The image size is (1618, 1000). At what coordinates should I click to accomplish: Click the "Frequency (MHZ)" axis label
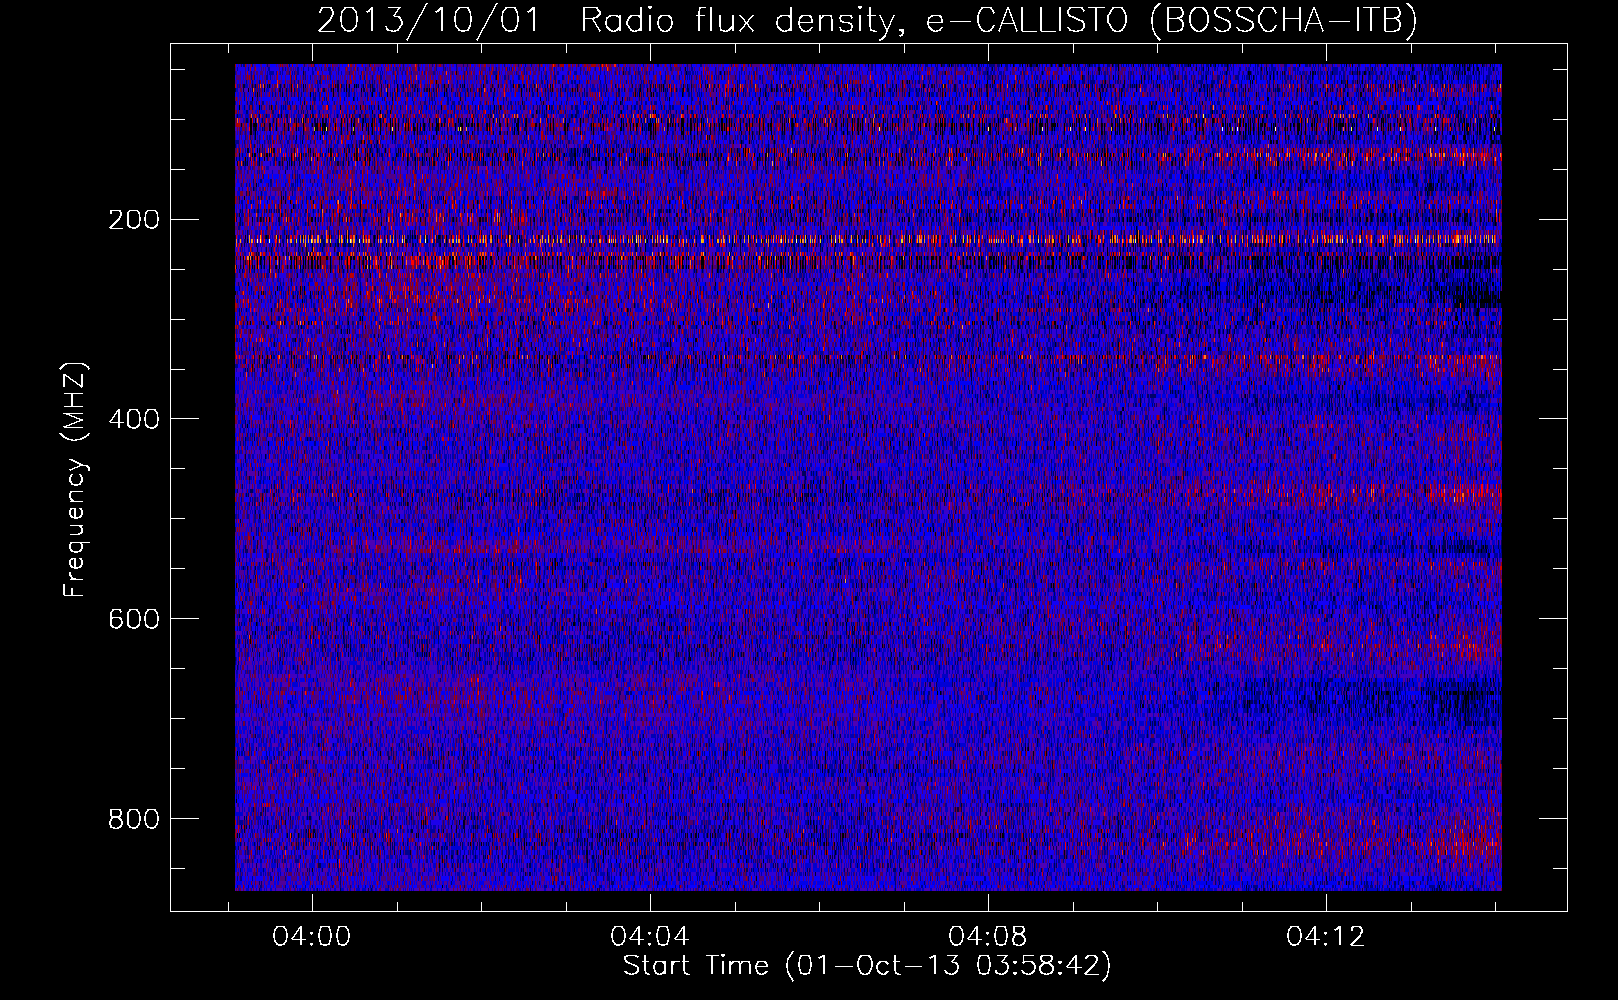pos(75,480)
